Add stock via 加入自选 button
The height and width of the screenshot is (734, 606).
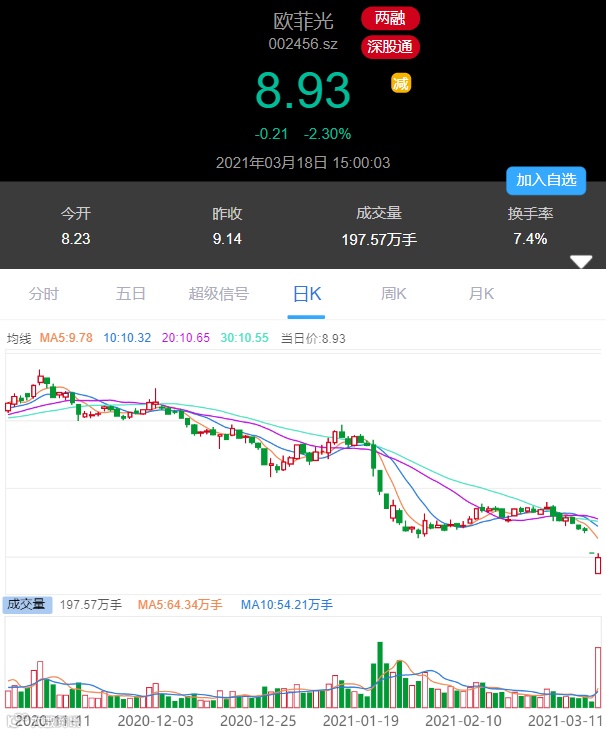(546, 180)
